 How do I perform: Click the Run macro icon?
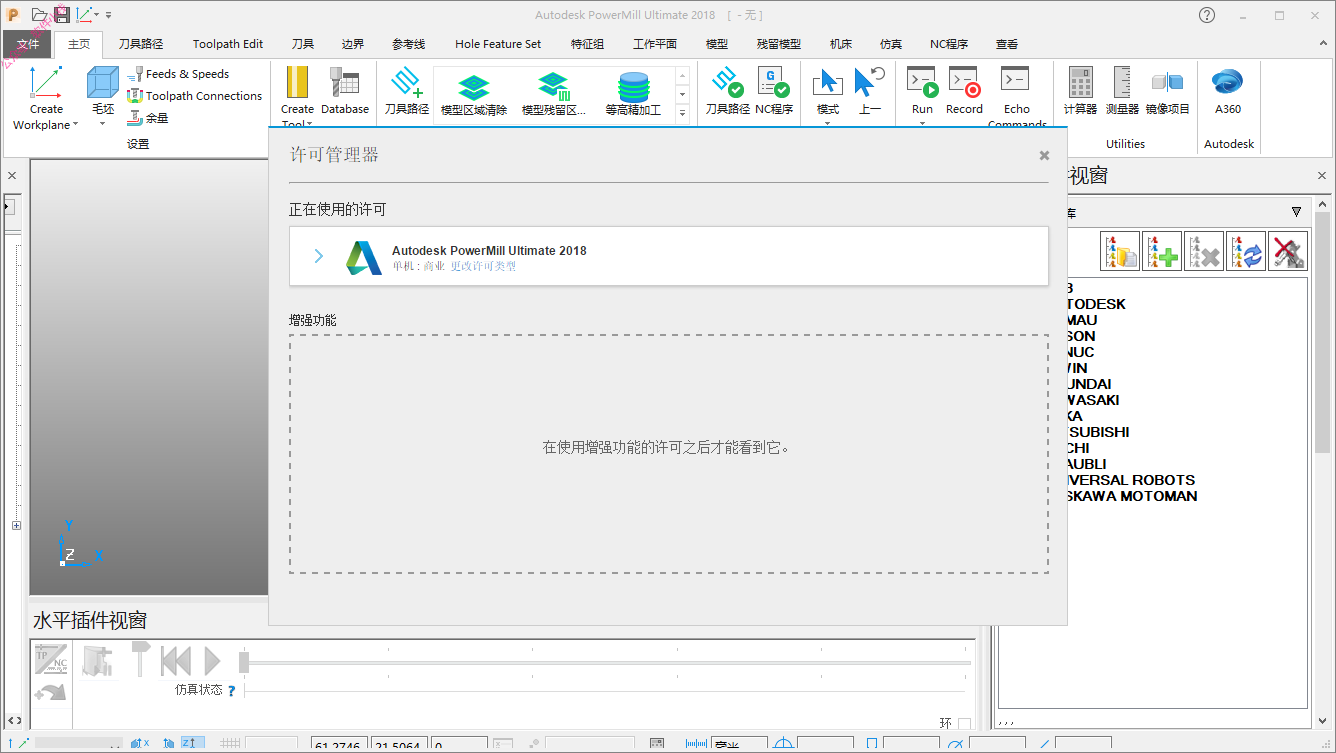[x=922, y=84]
